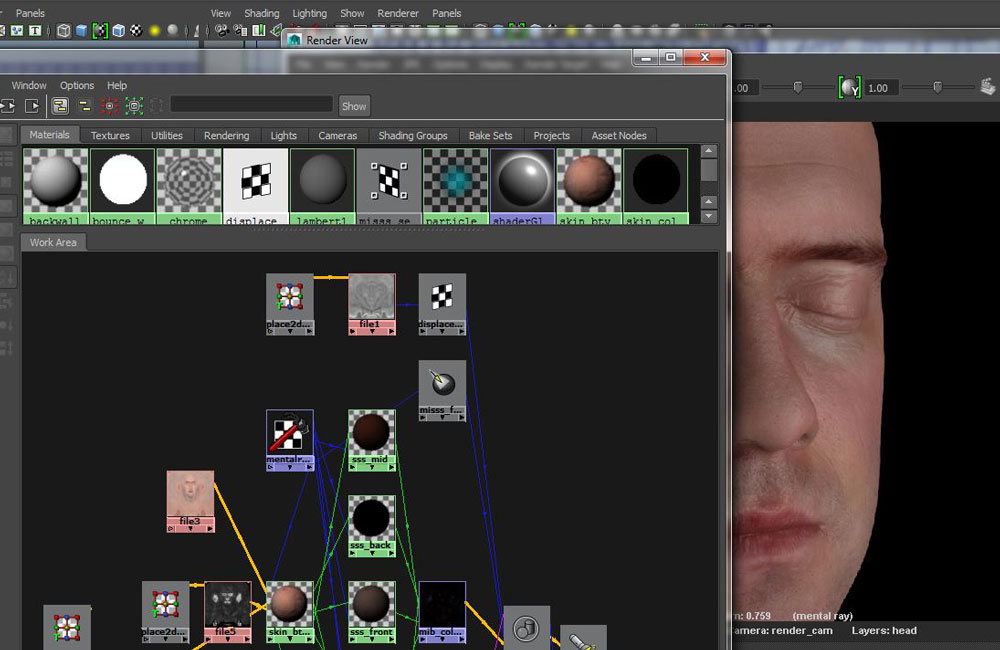
Task: Switch to the Utilities tab
Action: 166,135
